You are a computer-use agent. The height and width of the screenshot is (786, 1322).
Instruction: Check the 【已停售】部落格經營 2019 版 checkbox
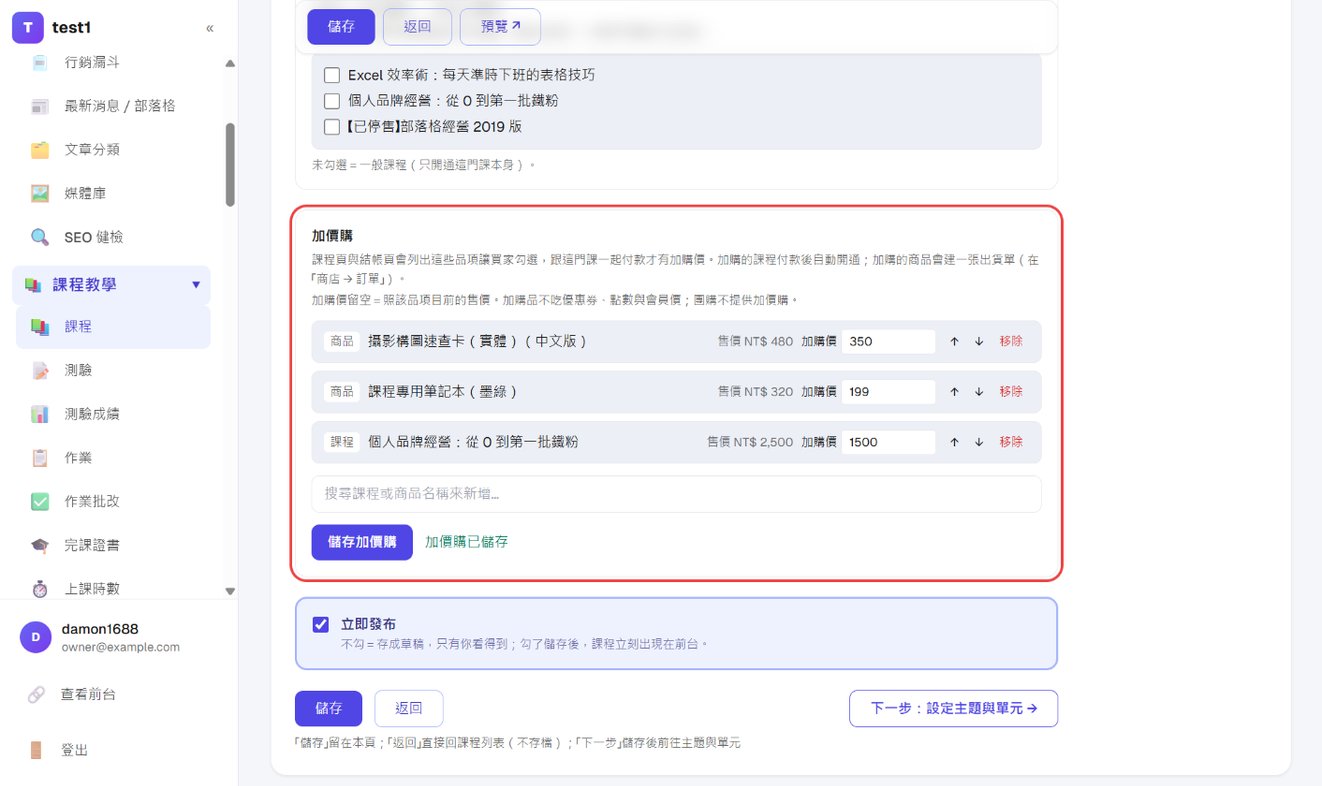coord(332,127)
